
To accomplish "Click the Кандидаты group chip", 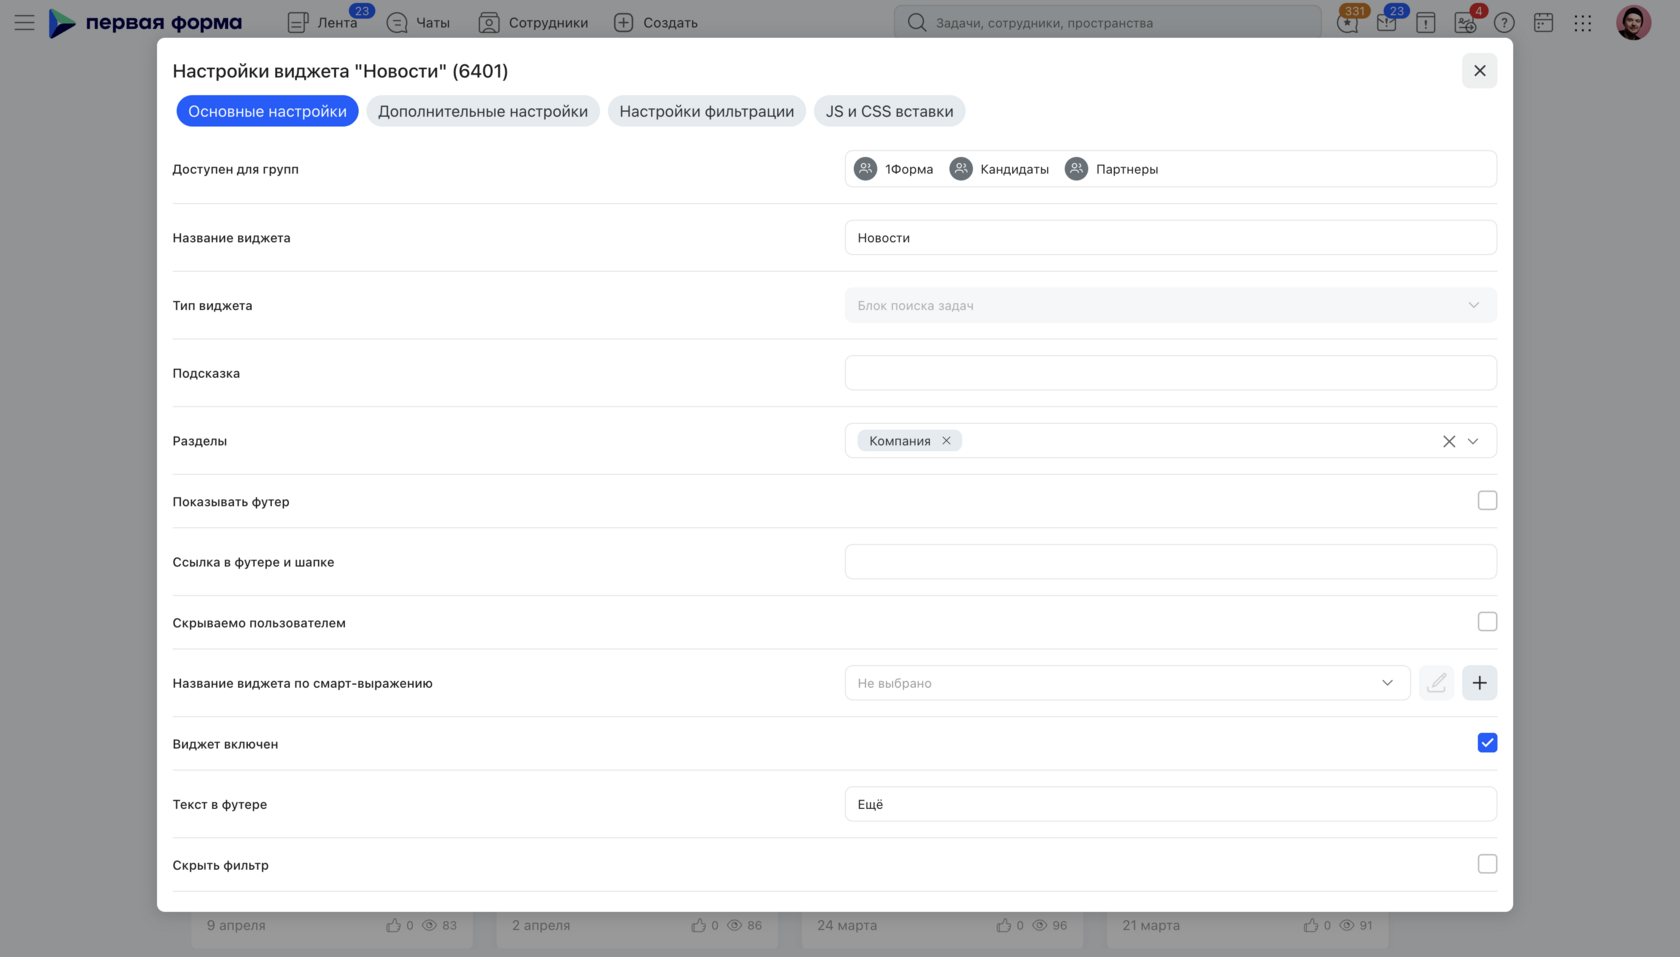I will 999,169.
